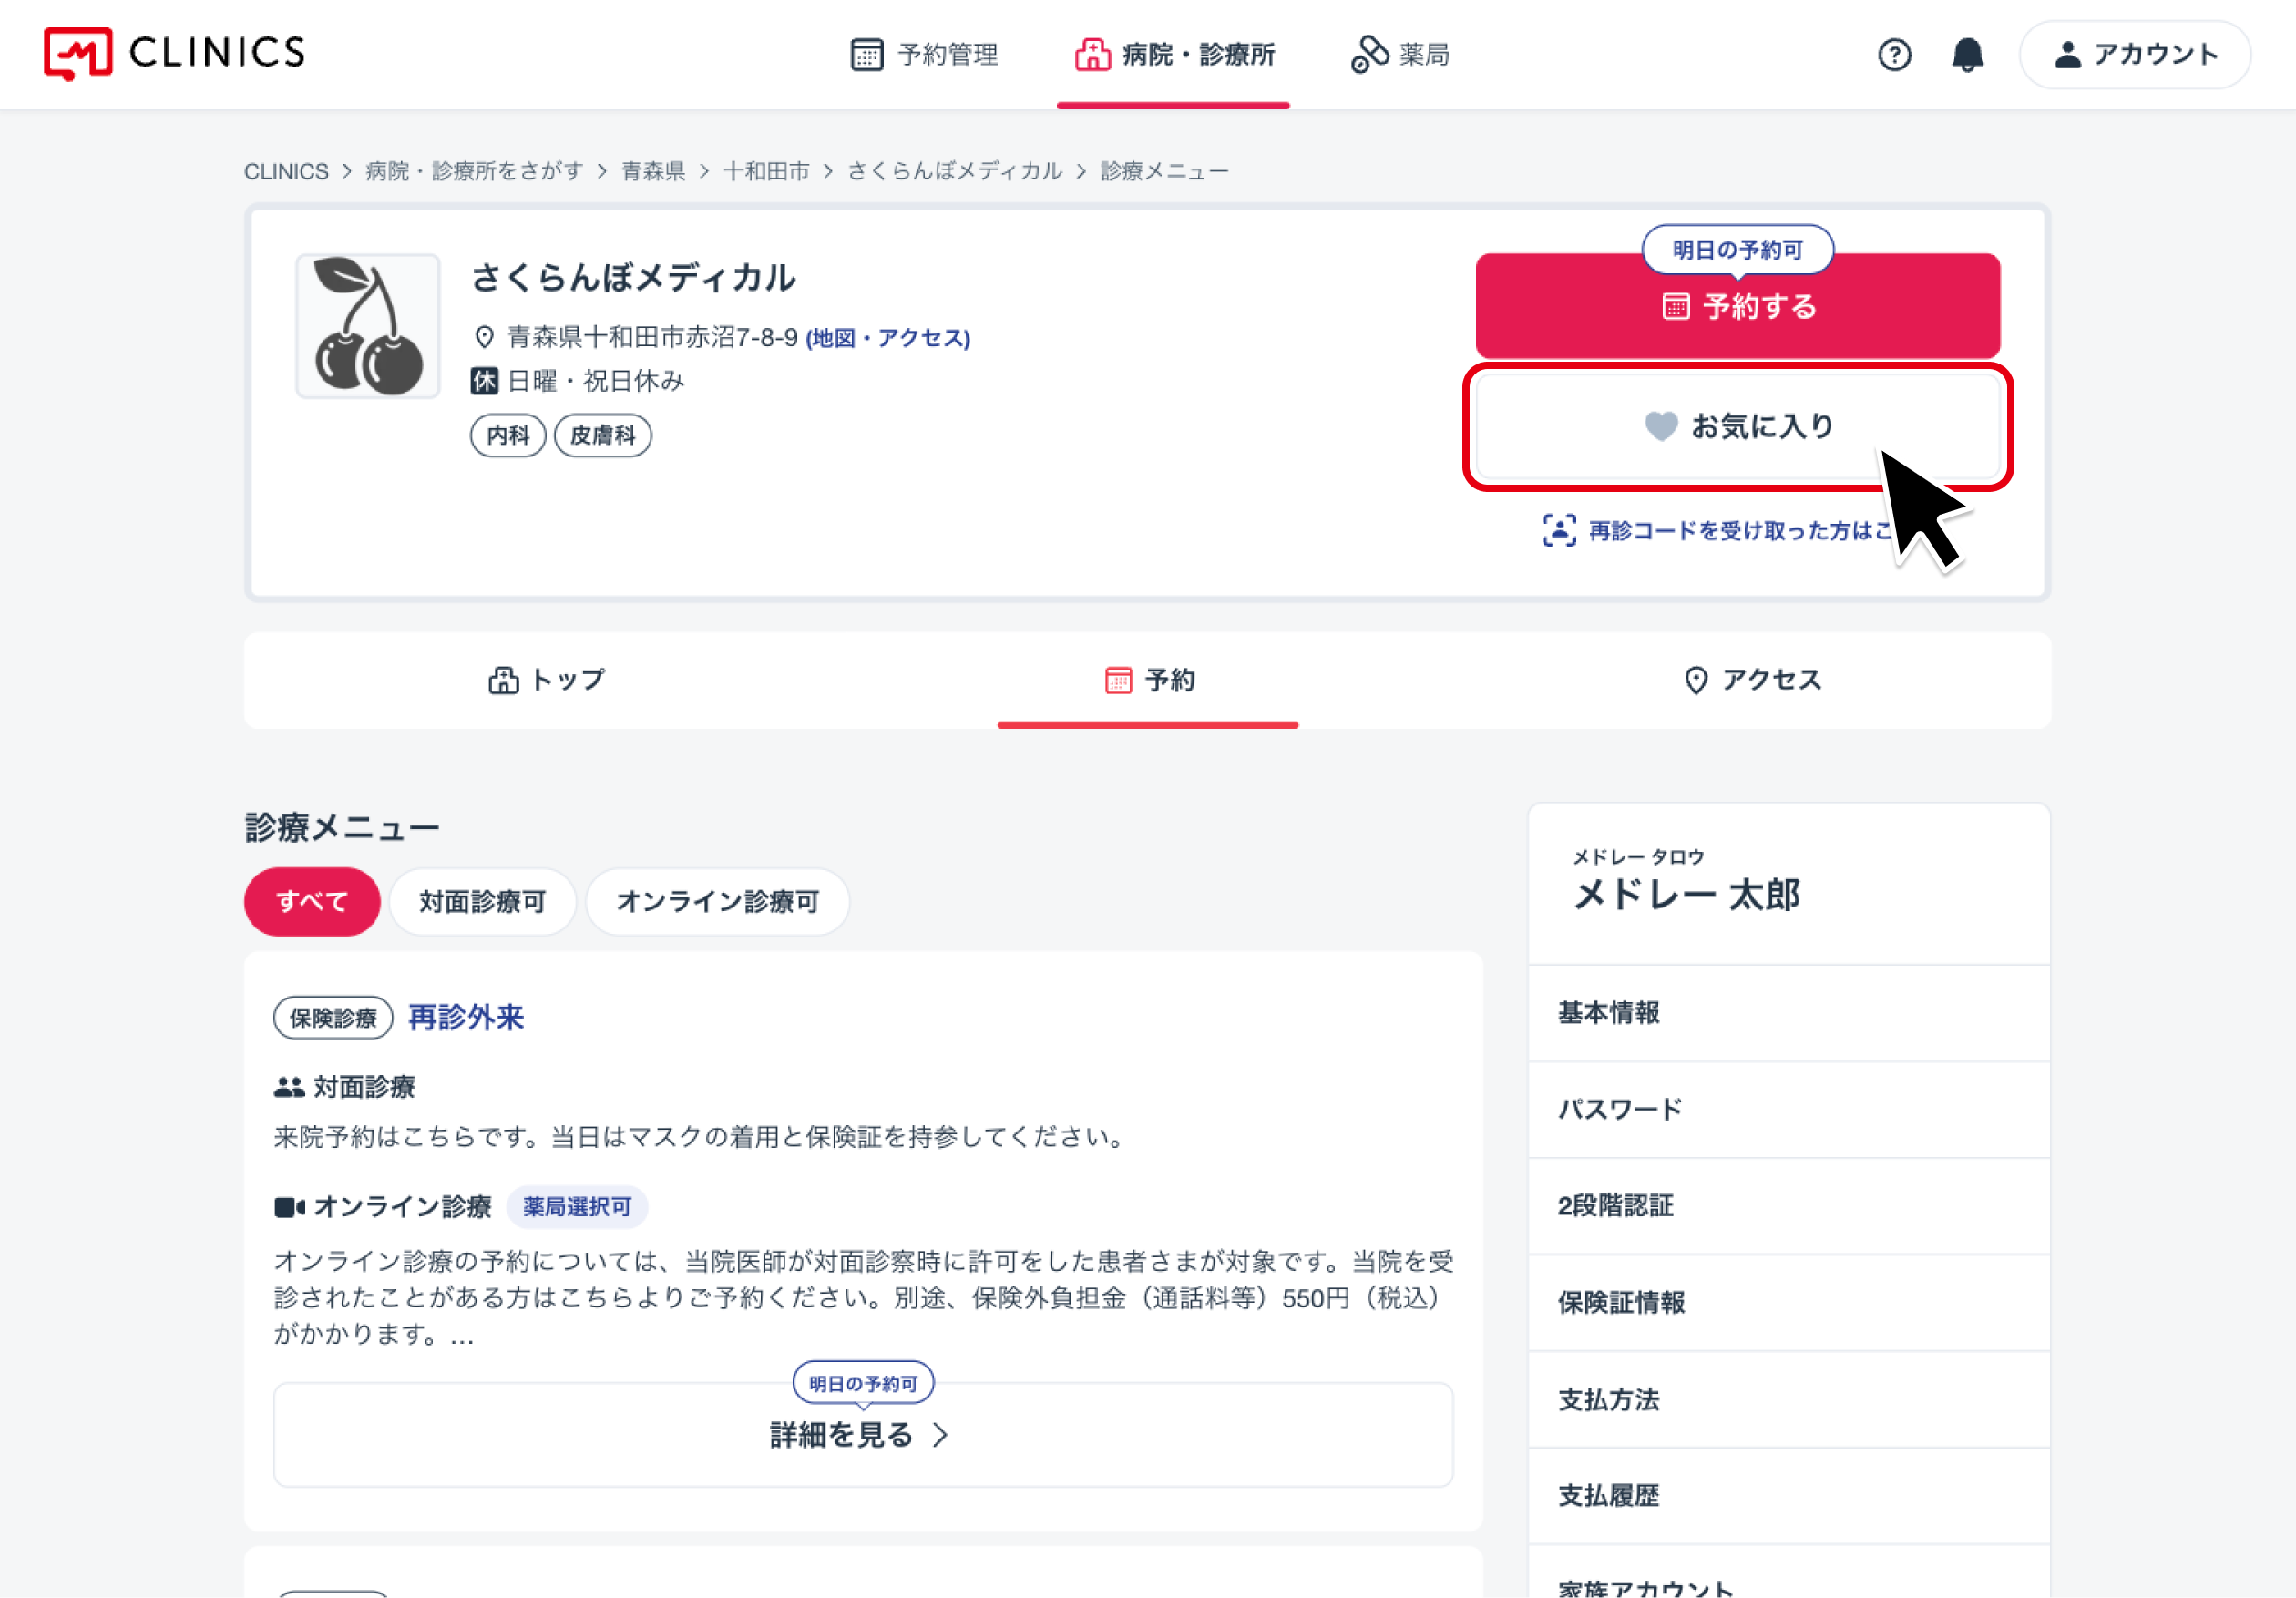Switch to the トップ tab
2296x1598 pixels.
coord(546,680)
